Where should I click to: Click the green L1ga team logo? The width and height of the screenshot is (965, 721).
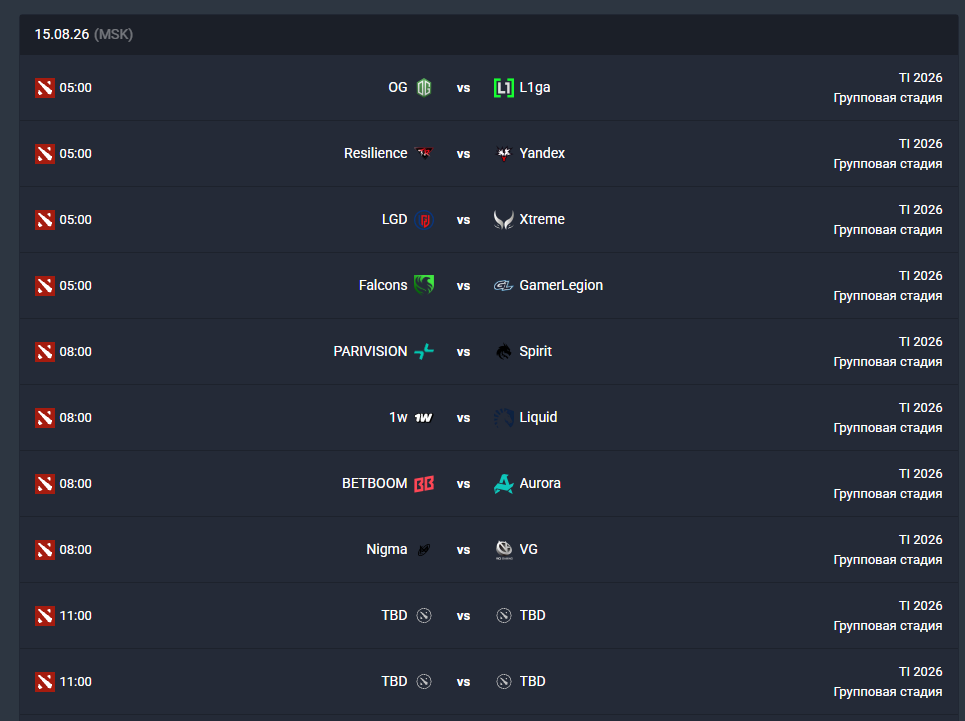(503, 88)
